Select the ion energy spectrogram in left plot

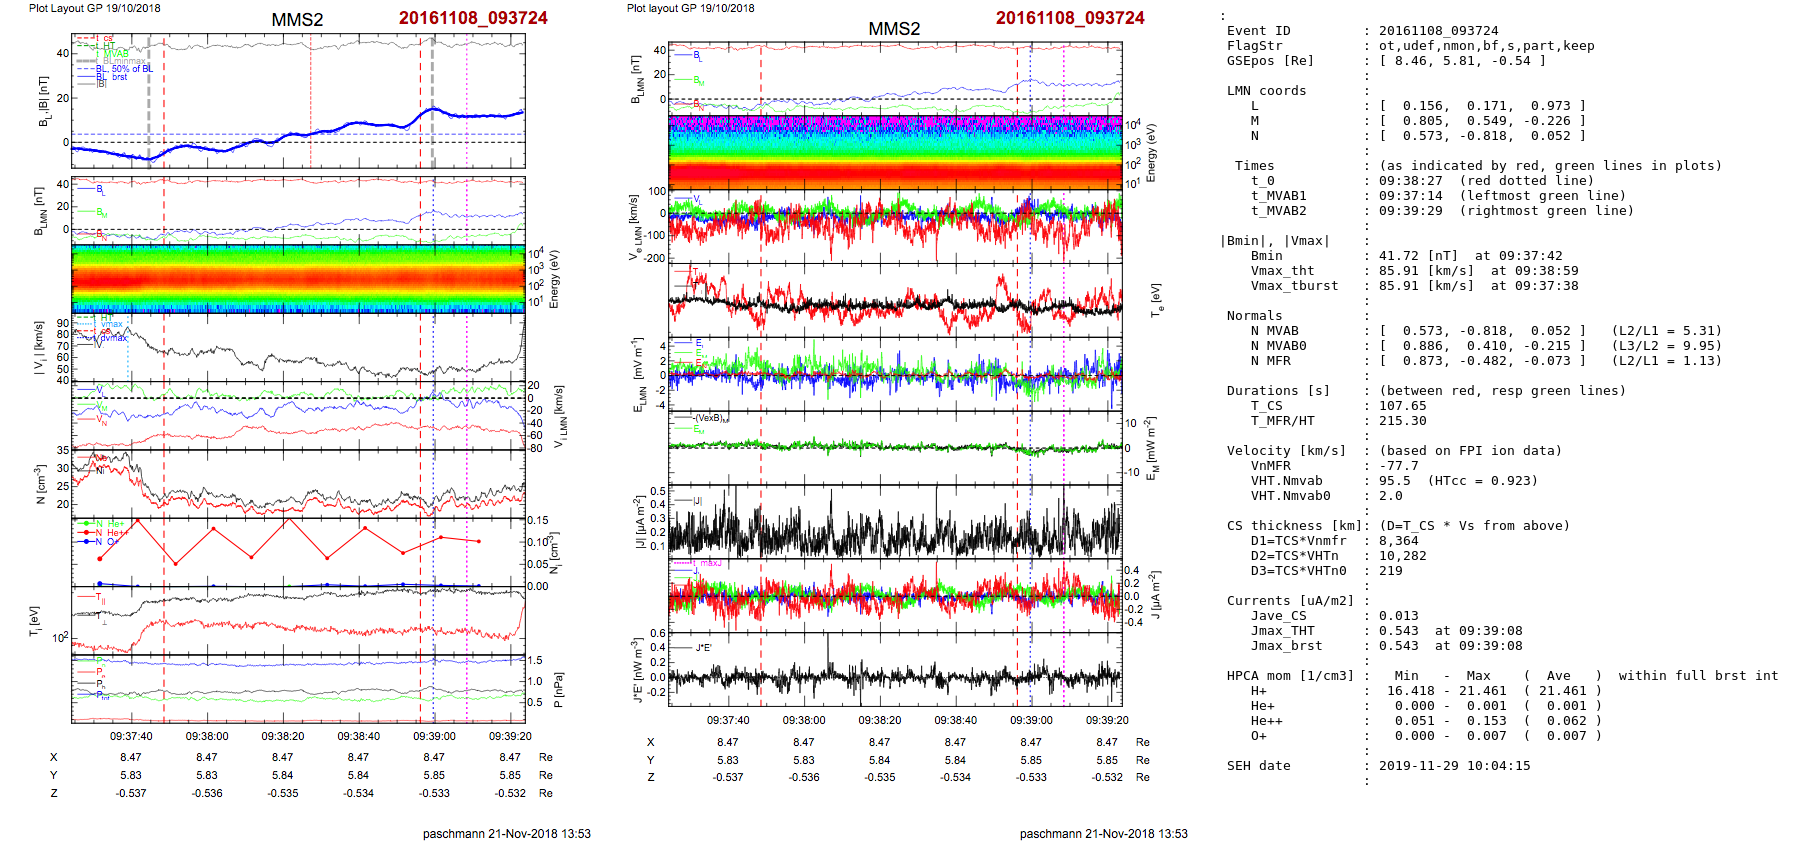298,279
